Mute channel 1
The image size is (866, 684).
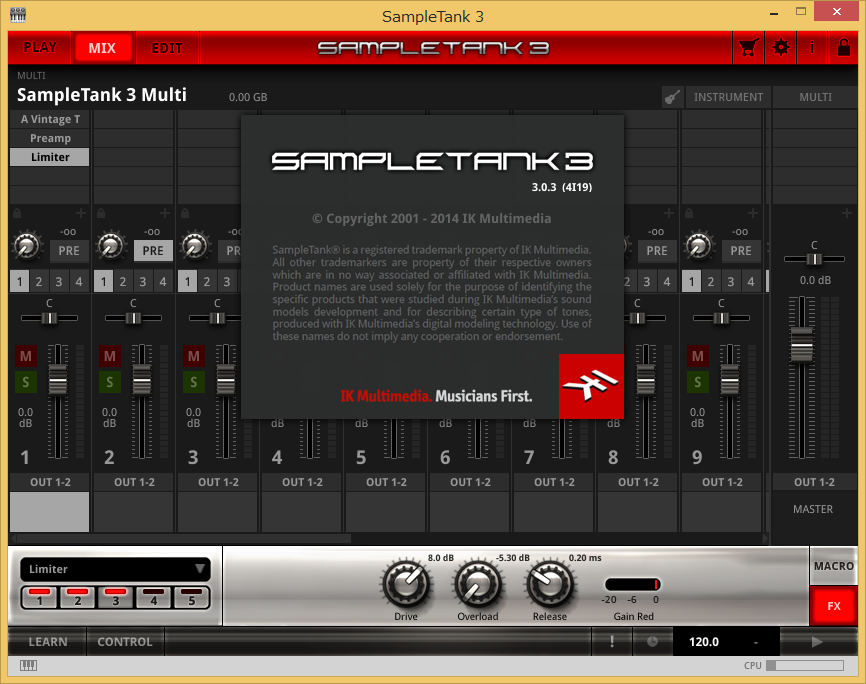tap(26, 356)
